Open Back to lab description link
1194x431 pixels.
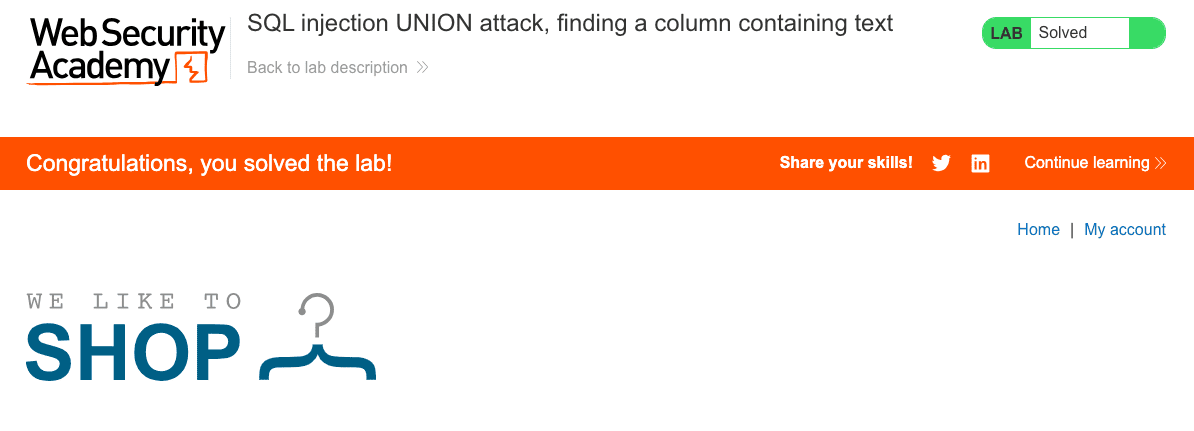(327, 68)
